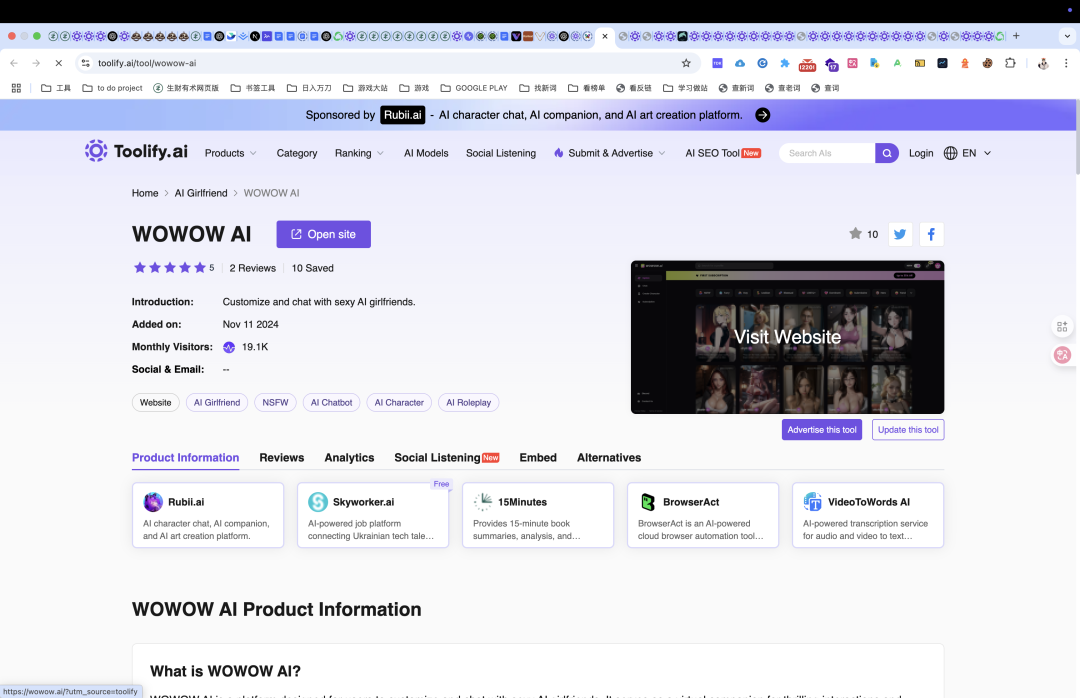Open AI Models in navigation
The width and height of the screenshot is (1080, 698).
(426, 153)
